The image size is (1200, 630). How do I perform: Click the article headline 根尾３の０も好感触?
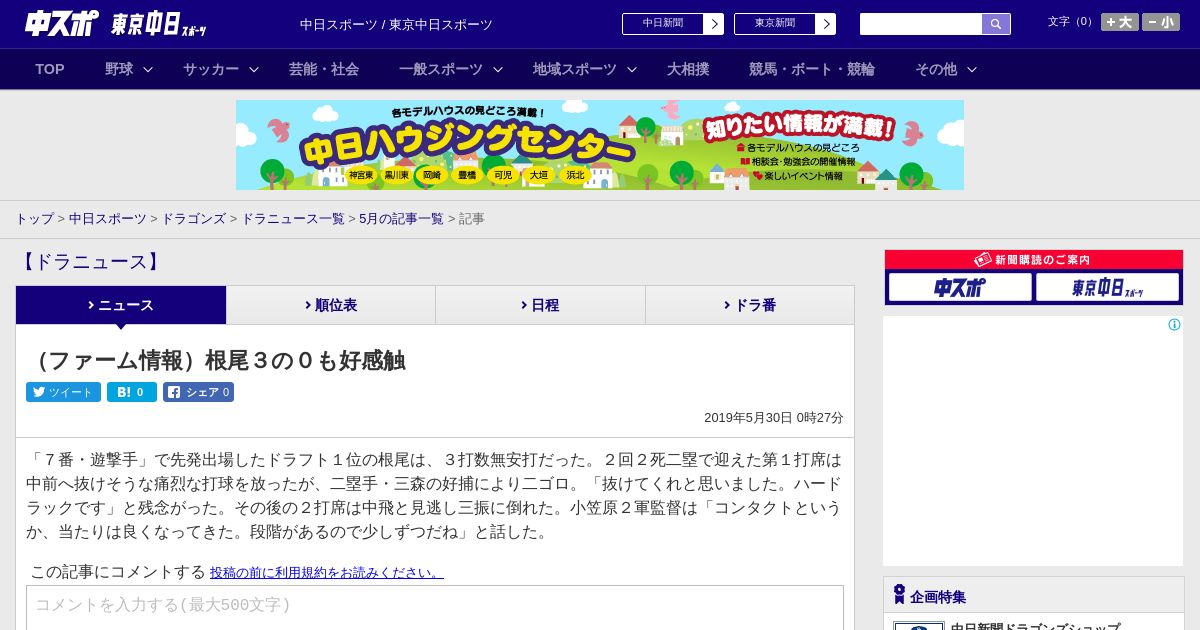coord(216,361)
